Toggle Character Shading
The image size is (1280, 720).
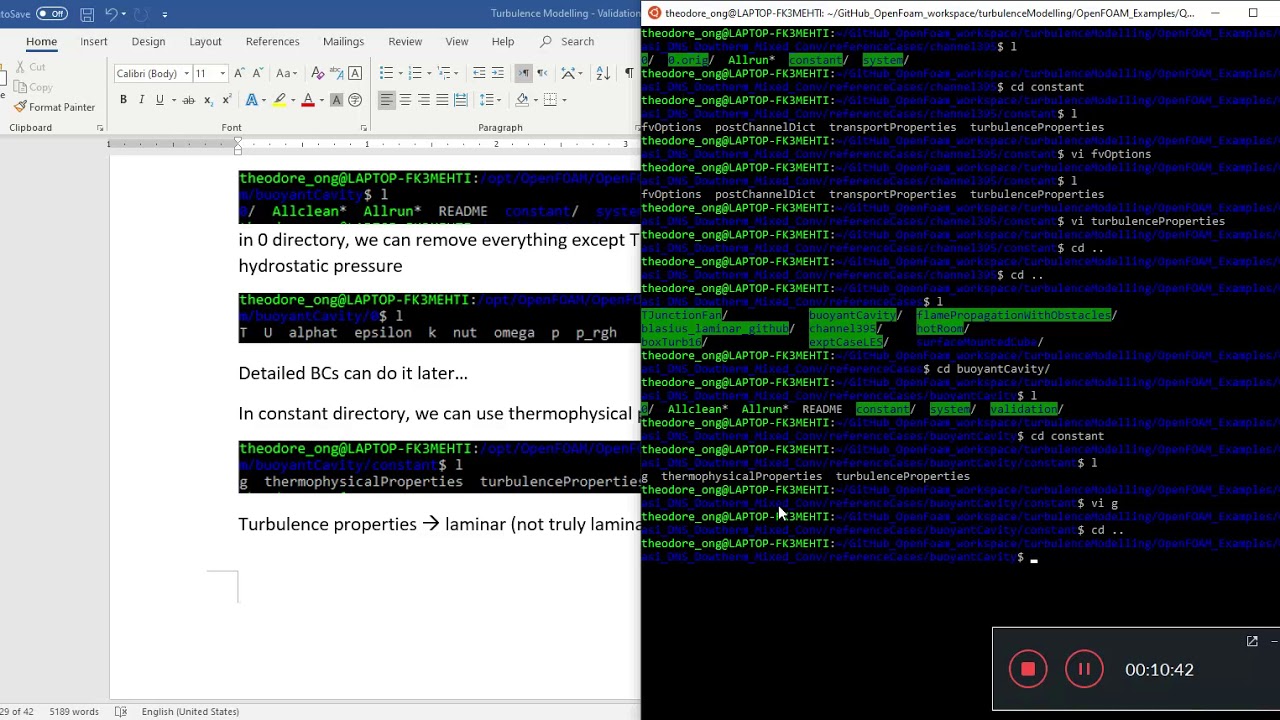(x=337, y=100)
